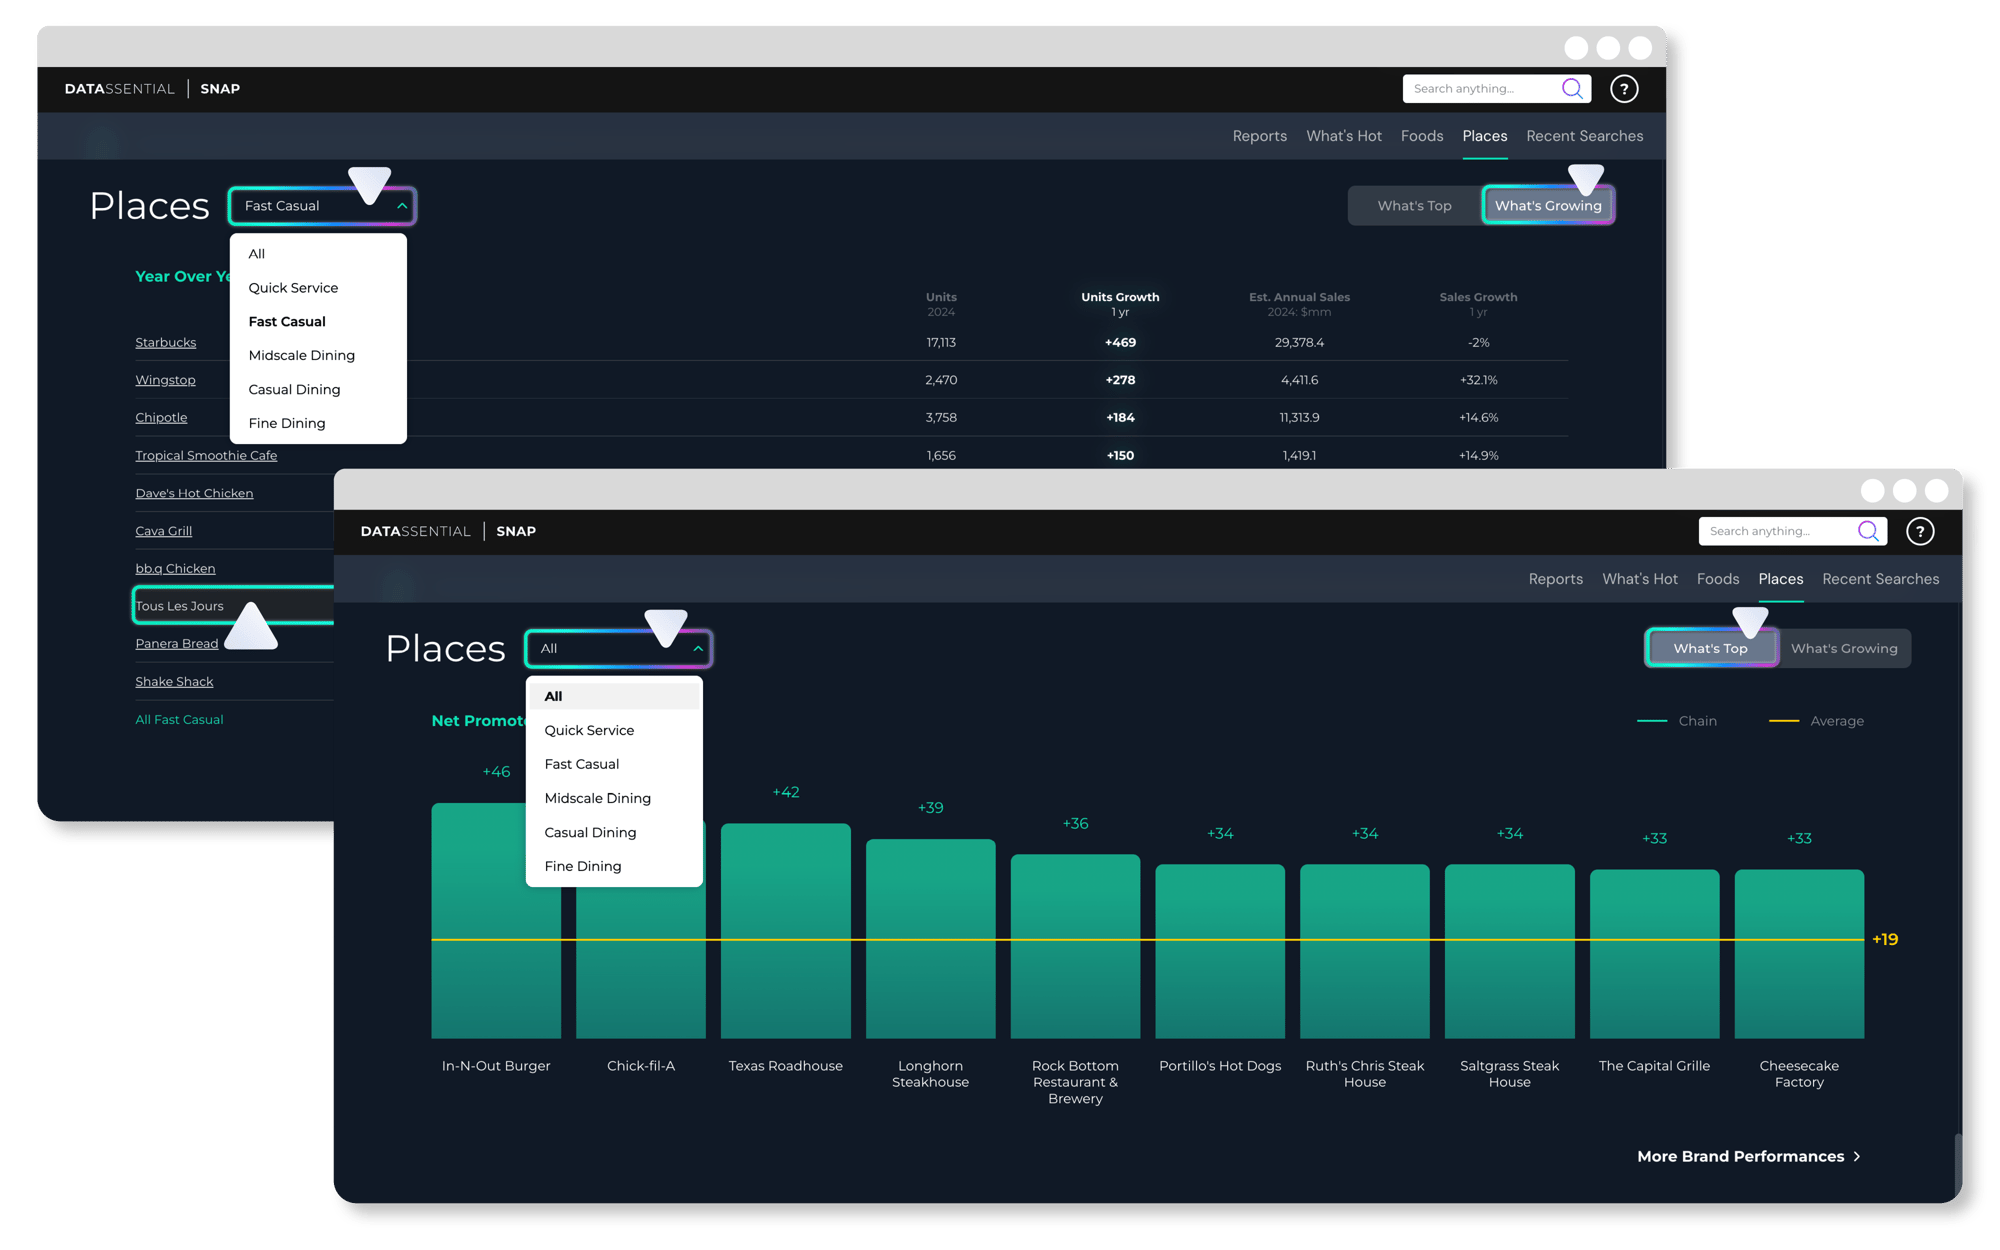This screenshot has height=1250, width=2000.
Task: Click the chevron arrow beside More Brand Performances
Action: coord(1857,1156)
